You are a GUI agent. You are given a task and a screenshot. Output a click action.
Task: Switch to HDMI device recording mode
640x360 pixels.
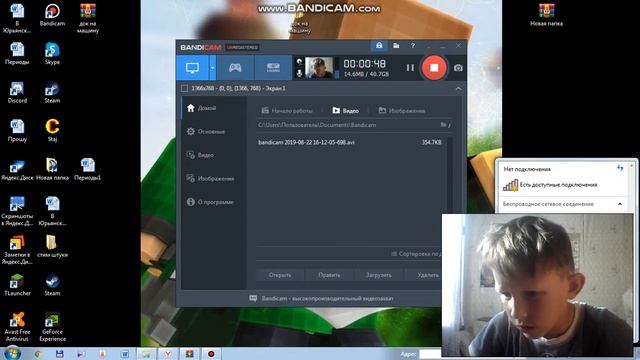point(273,68)
